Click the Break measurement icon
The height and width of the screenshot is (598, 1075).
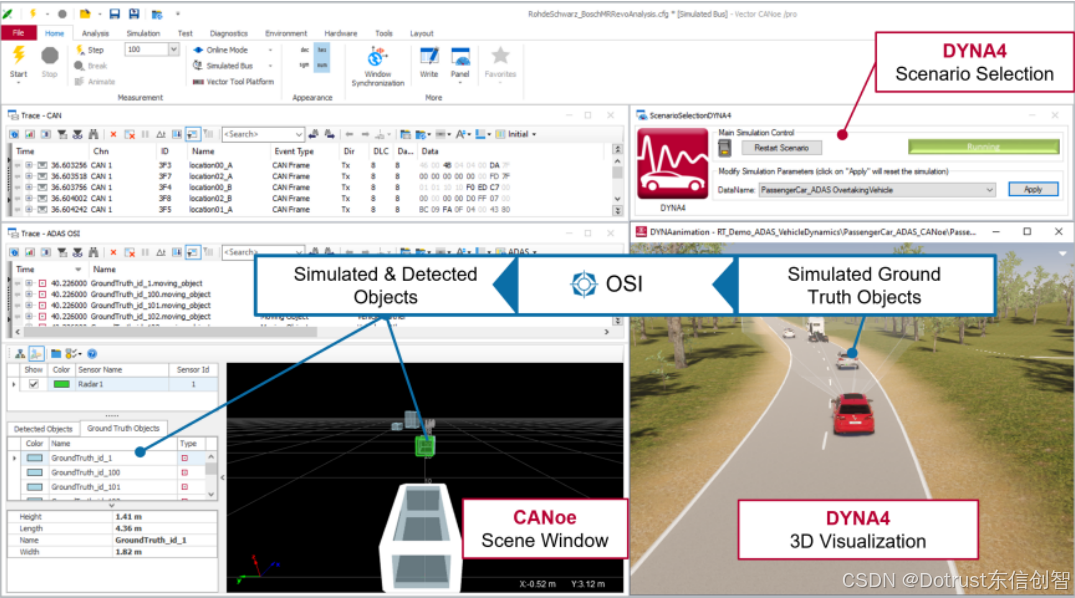80,66
